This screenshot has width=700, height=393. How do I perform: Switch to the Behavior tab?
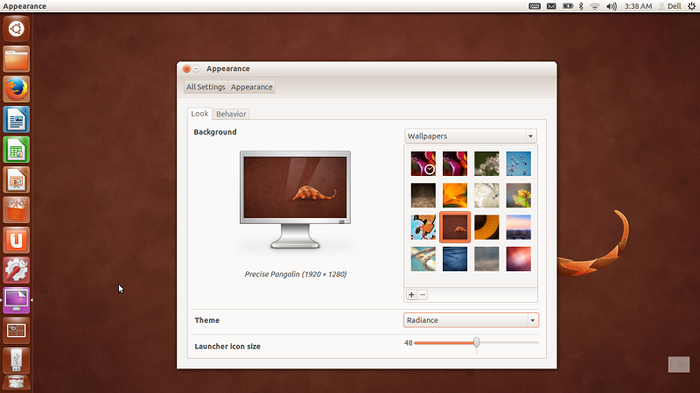(231, 114)
